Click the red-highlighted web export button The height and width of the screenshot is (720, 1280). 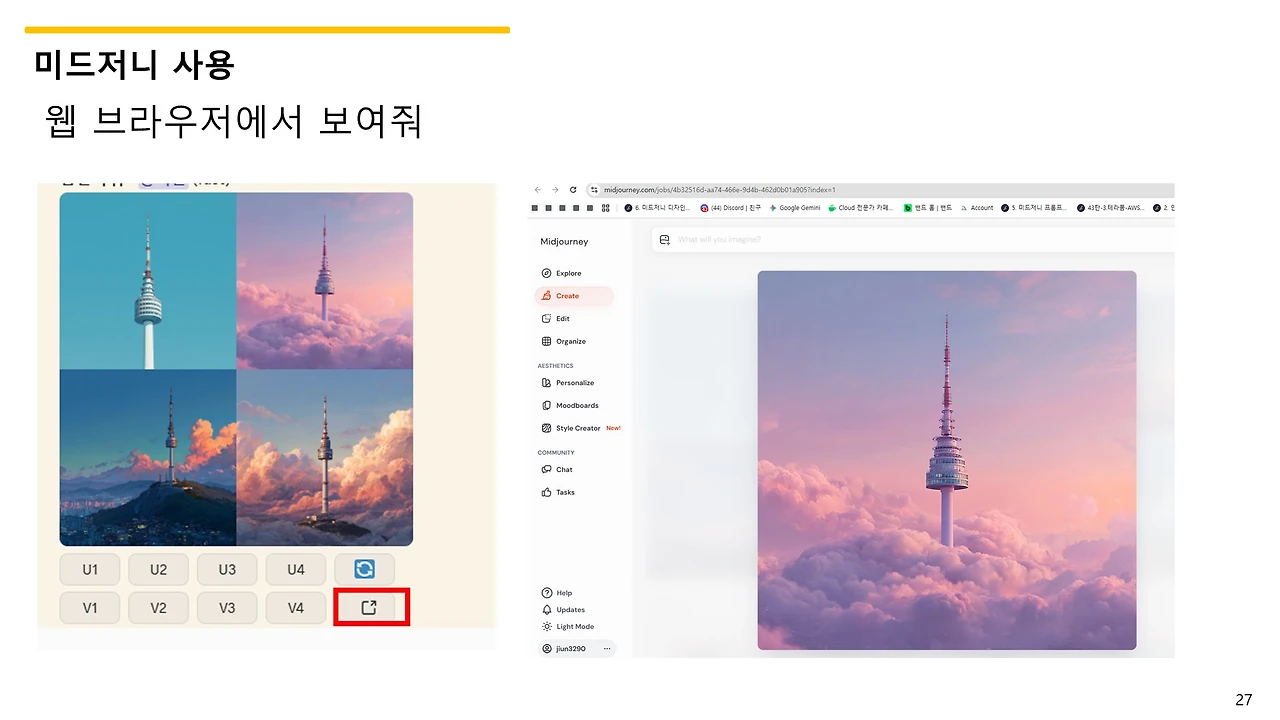pyautogui.click(x=370, y=607)
